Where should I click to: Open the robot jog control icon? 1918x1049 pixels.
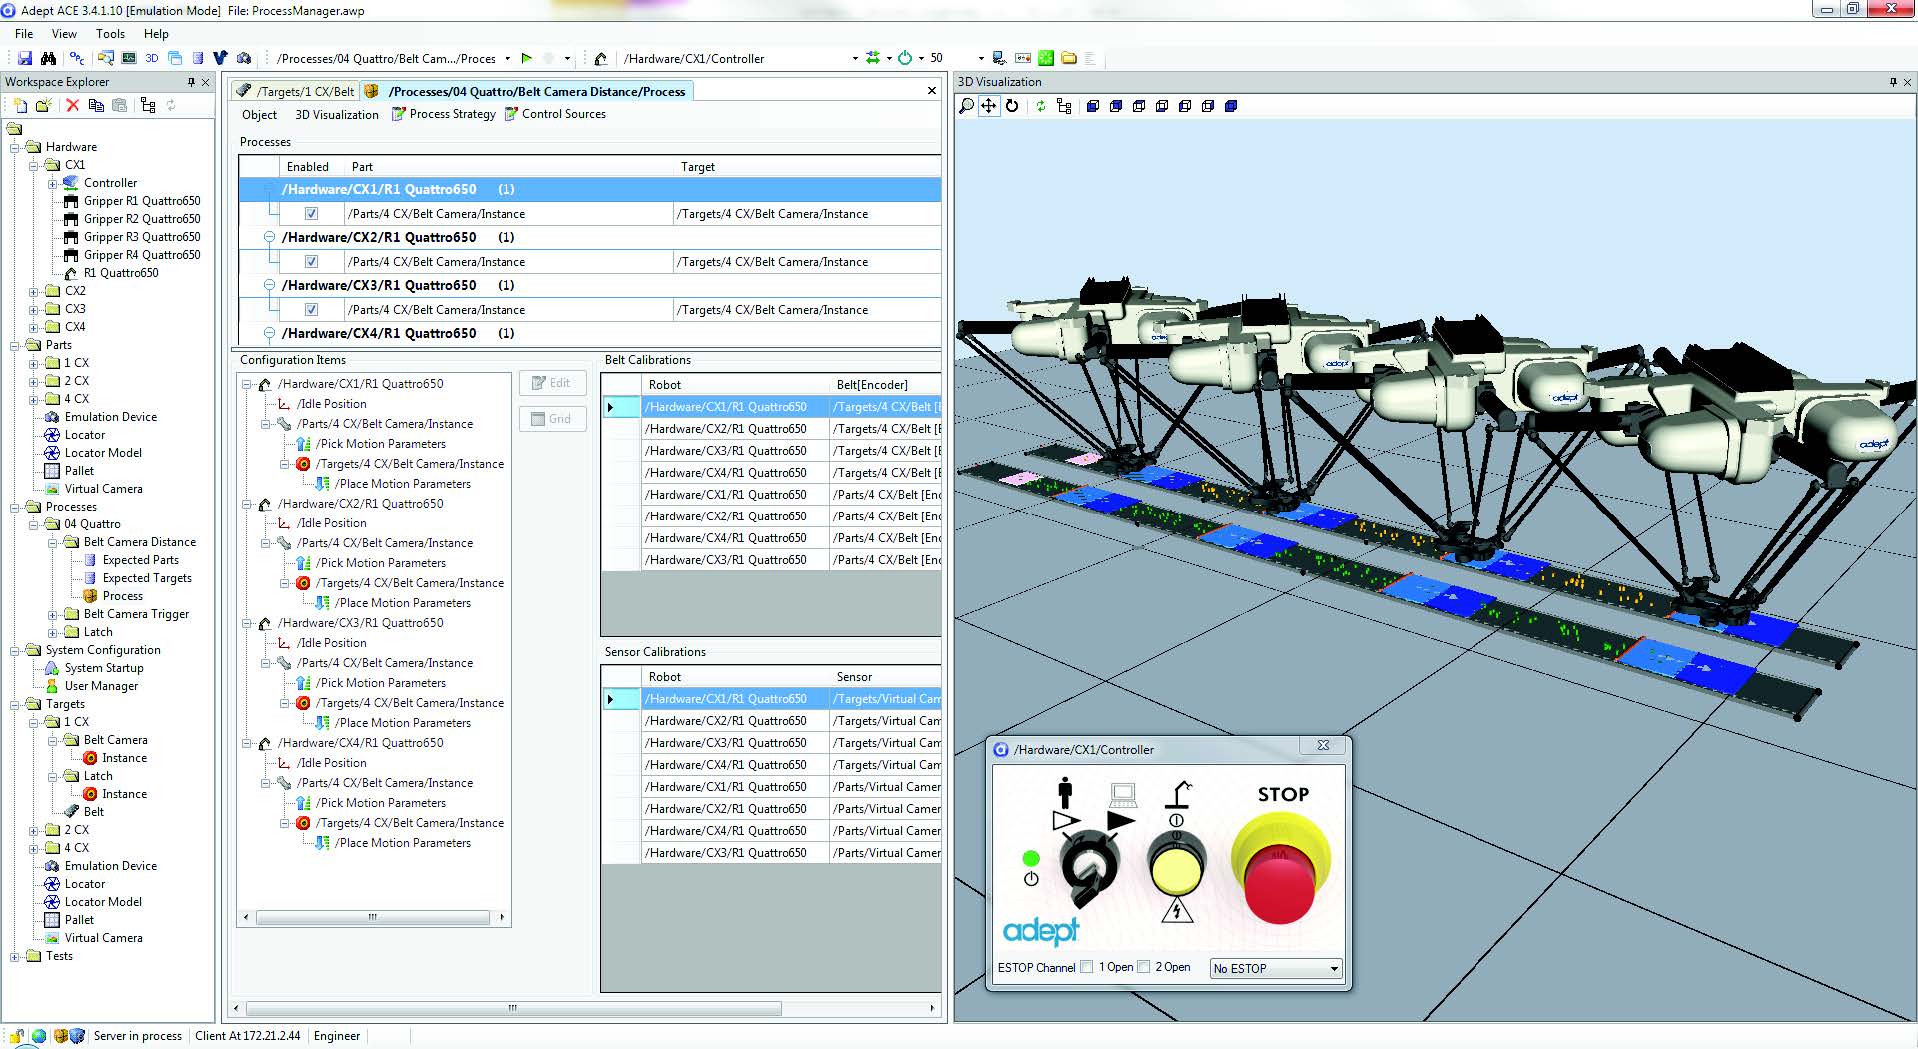tap(600, 58)
